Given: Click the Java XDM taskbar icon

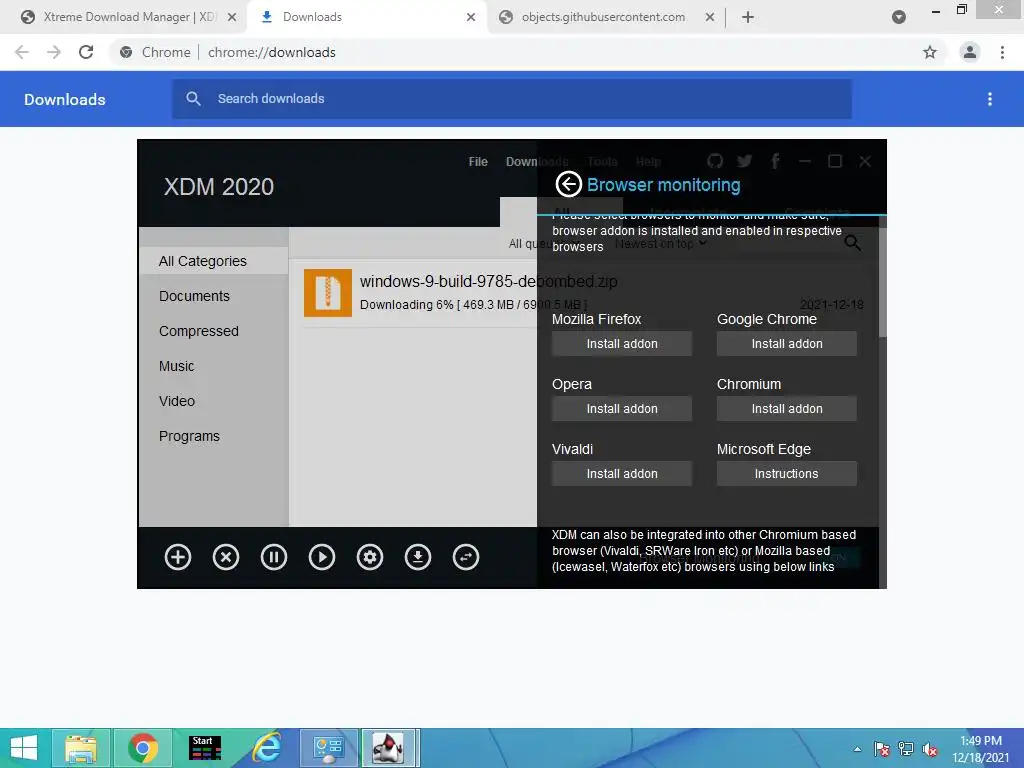Looking at the screenshot, I should click(389, 748).
